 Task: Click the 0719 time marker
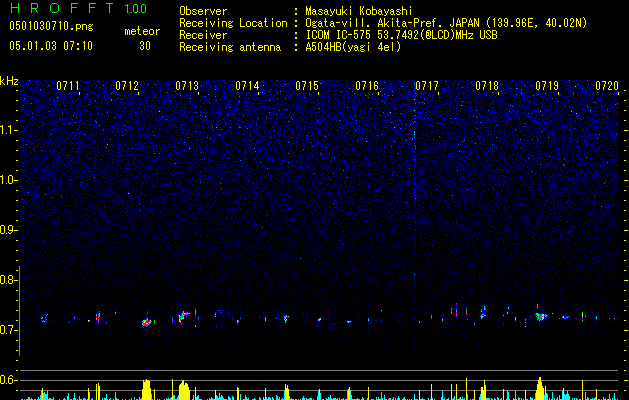point(547,86)
